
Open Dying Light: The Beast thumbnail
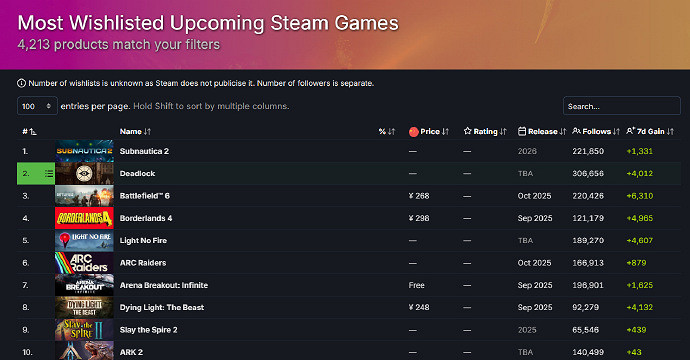click(84, 308)
